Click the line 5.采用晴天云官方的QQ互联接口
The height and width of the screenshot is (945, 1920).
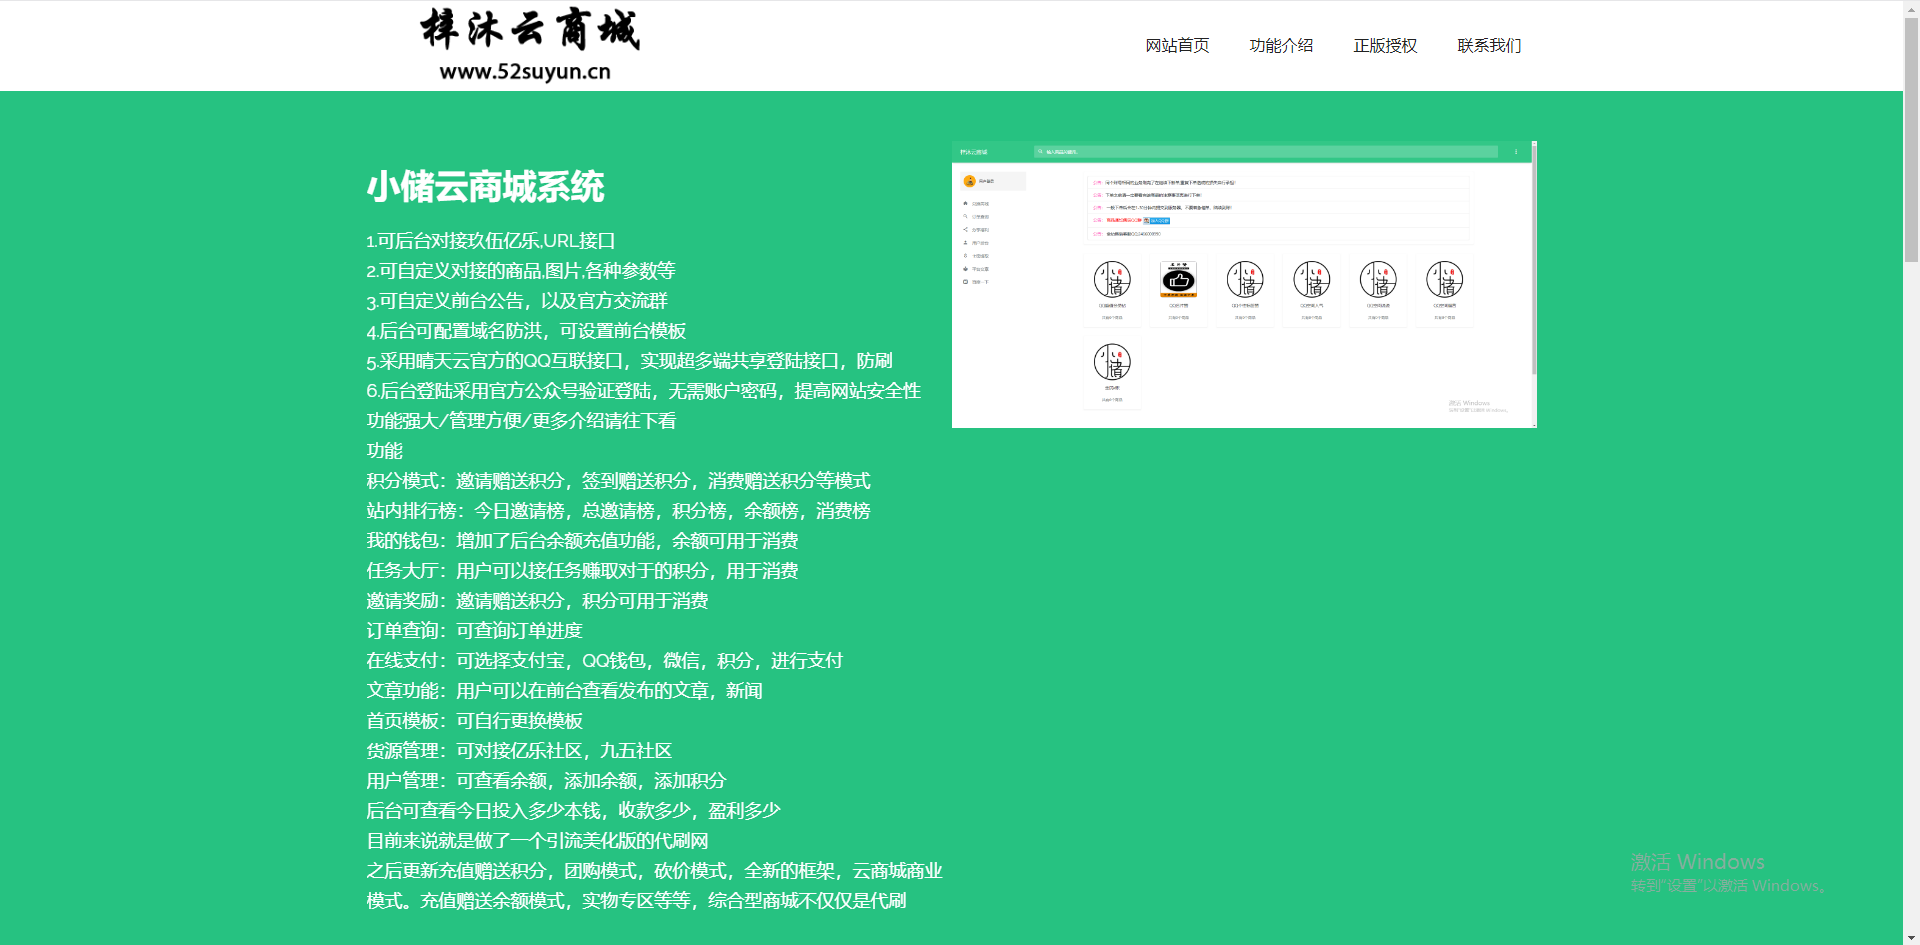[629, 361]
